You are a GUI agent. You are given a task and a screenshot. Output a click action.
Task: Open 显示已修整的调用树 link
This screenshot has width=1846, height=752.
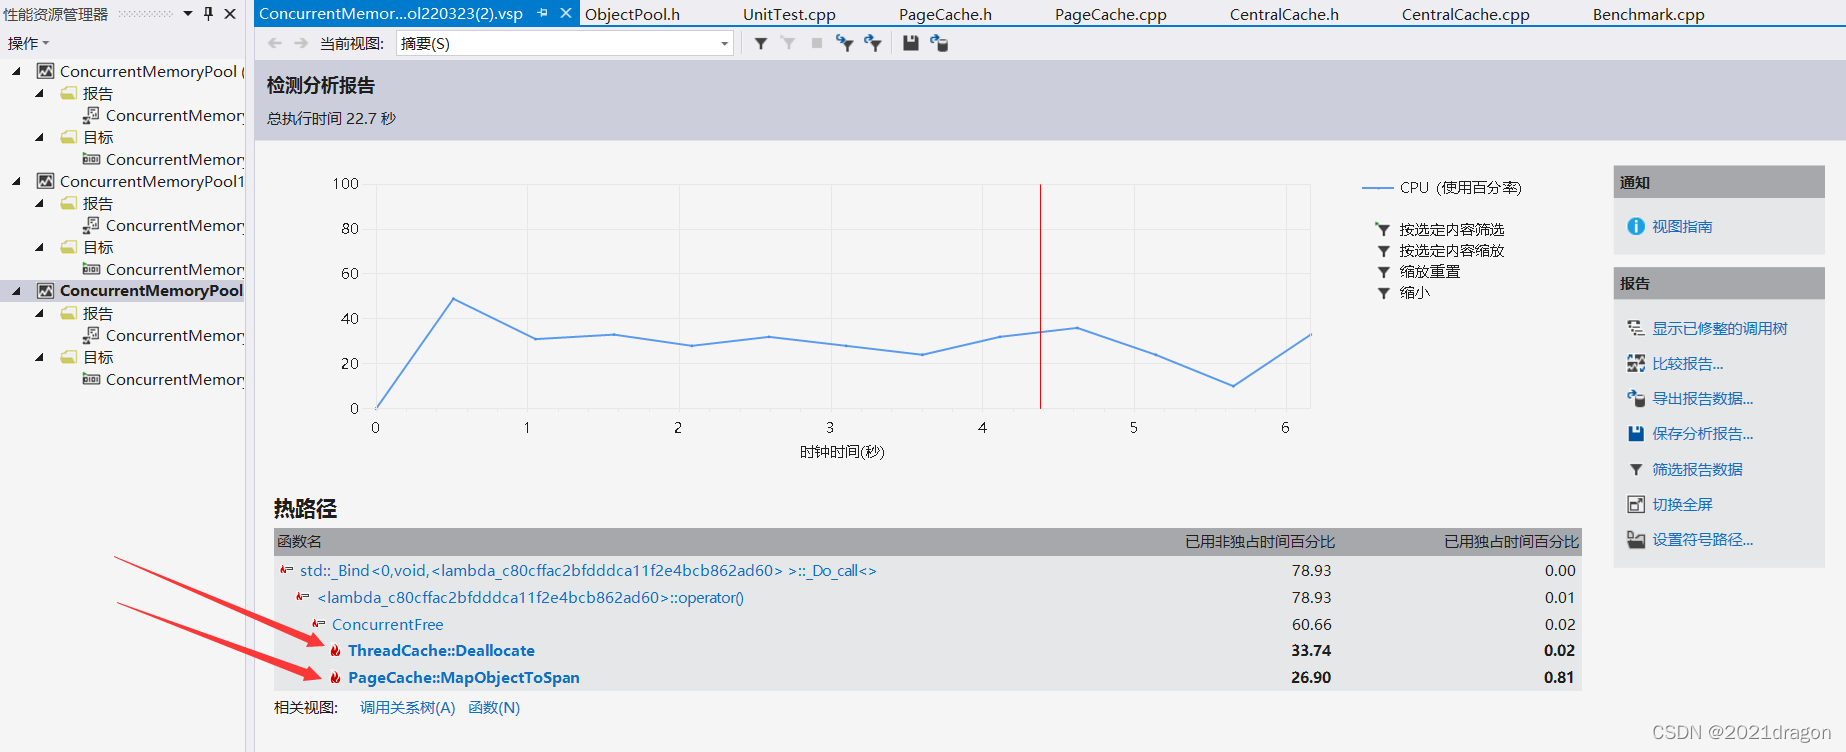point(1719,328)
